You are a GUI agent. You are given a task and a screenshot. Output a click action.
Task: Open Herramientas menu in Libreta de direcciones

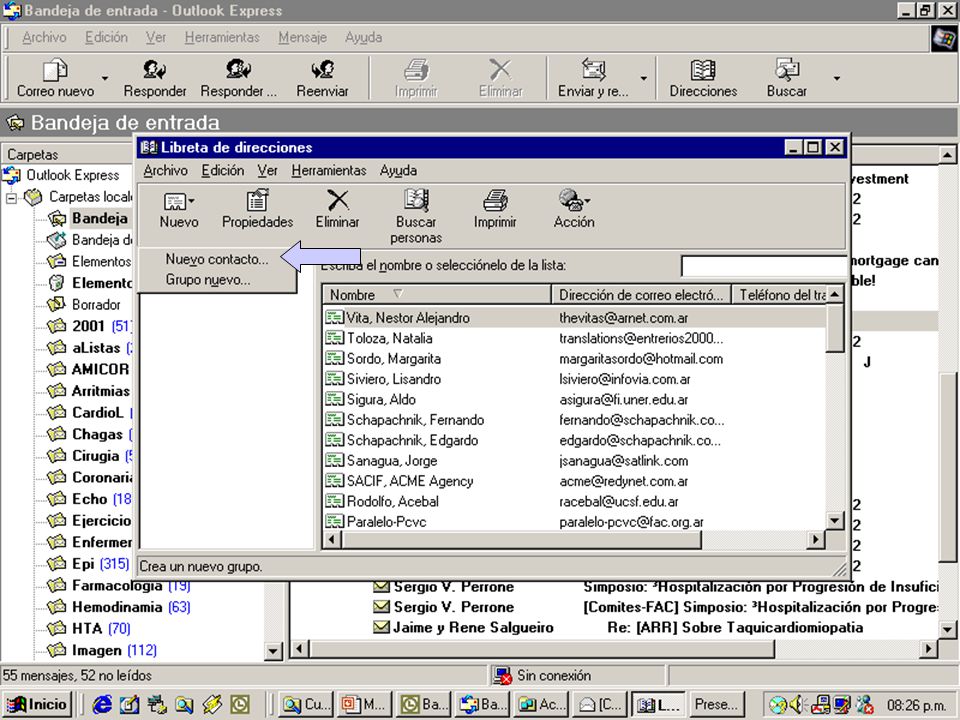coord(329,170)
